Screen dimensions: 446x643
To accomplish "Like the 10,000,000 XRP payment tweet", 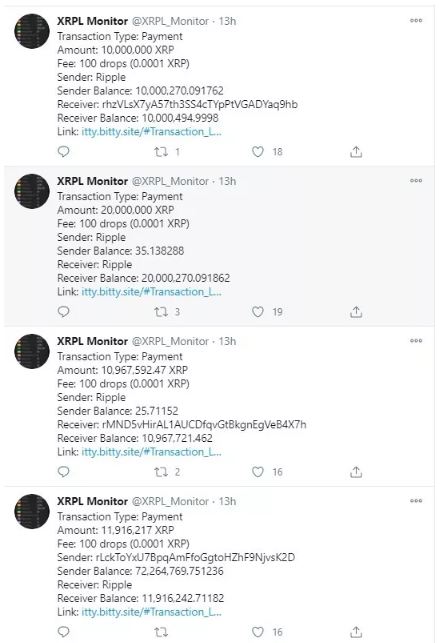I will tap(257, 152).
